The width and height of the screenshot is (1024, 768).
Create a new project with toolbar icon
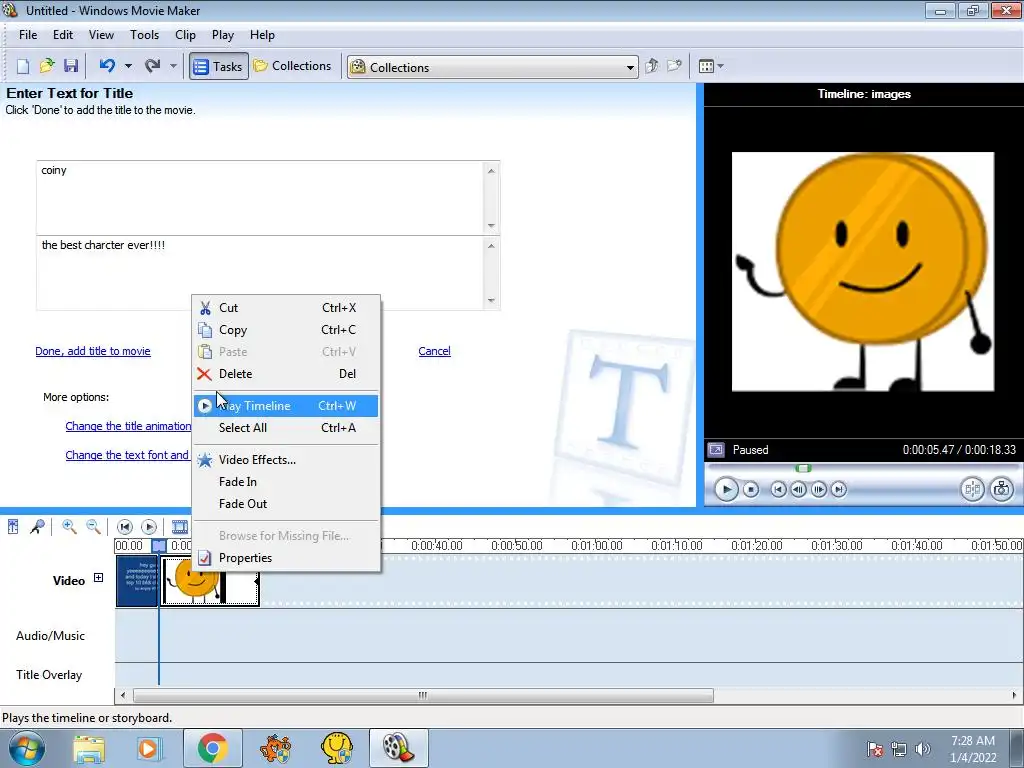point(23,66)
